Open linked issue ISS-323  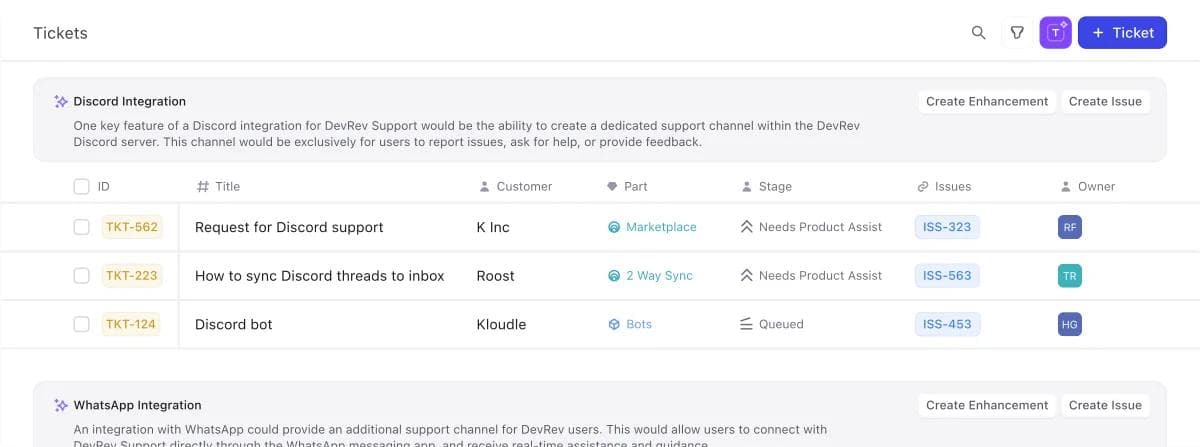point(946,227)
